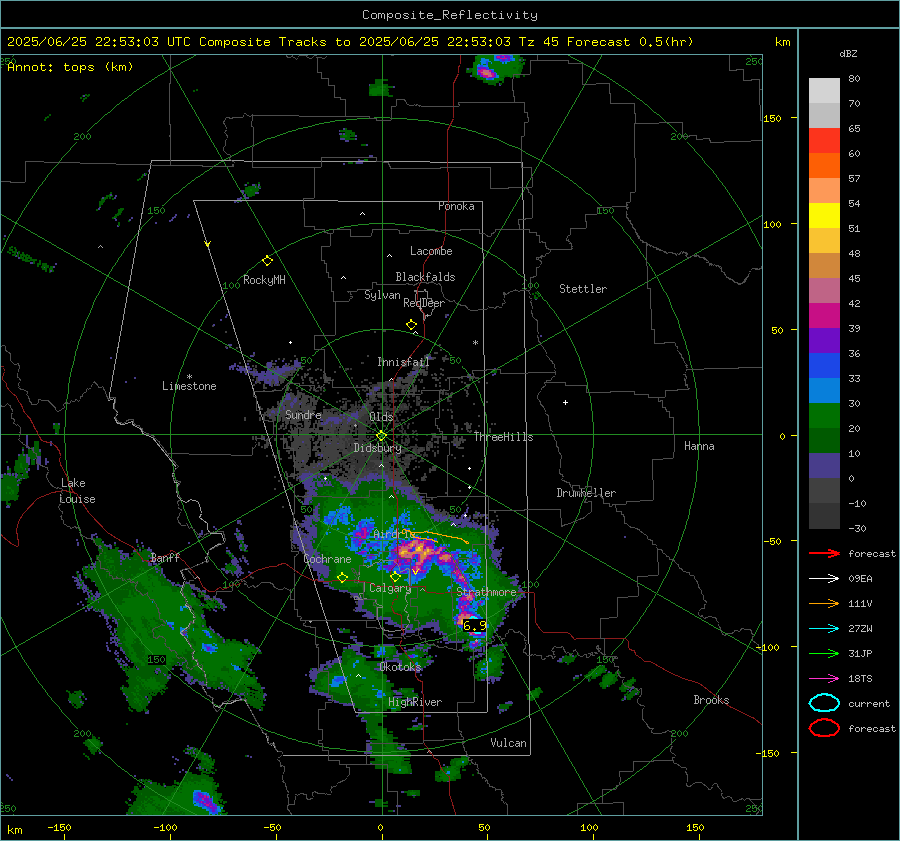Click the UTC Composite Tracks header line

tap(350, 42)
